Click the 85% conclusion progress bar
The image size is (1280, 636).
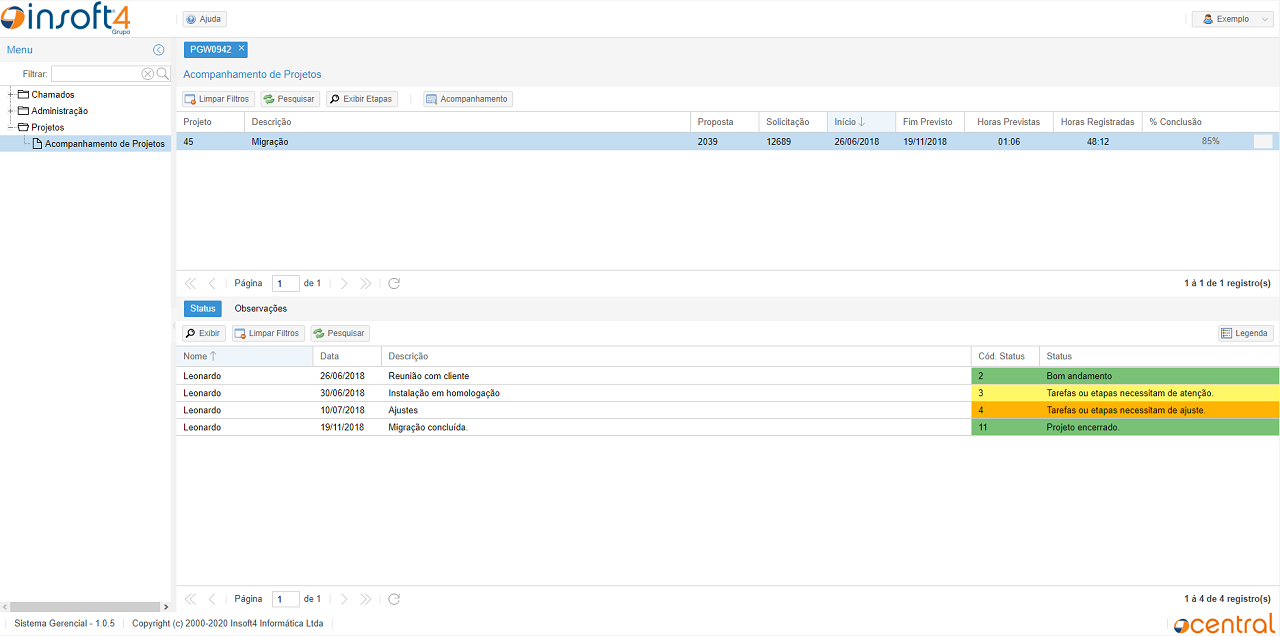pyautogui.click(x=1210, y=142)
